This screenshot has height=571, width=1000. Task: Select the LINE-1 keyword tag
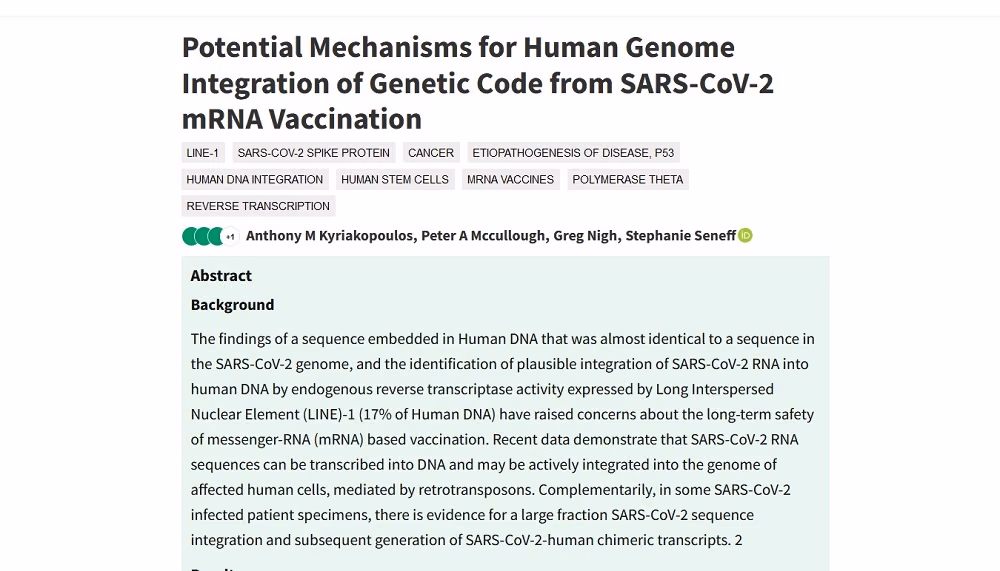(202, 152)
